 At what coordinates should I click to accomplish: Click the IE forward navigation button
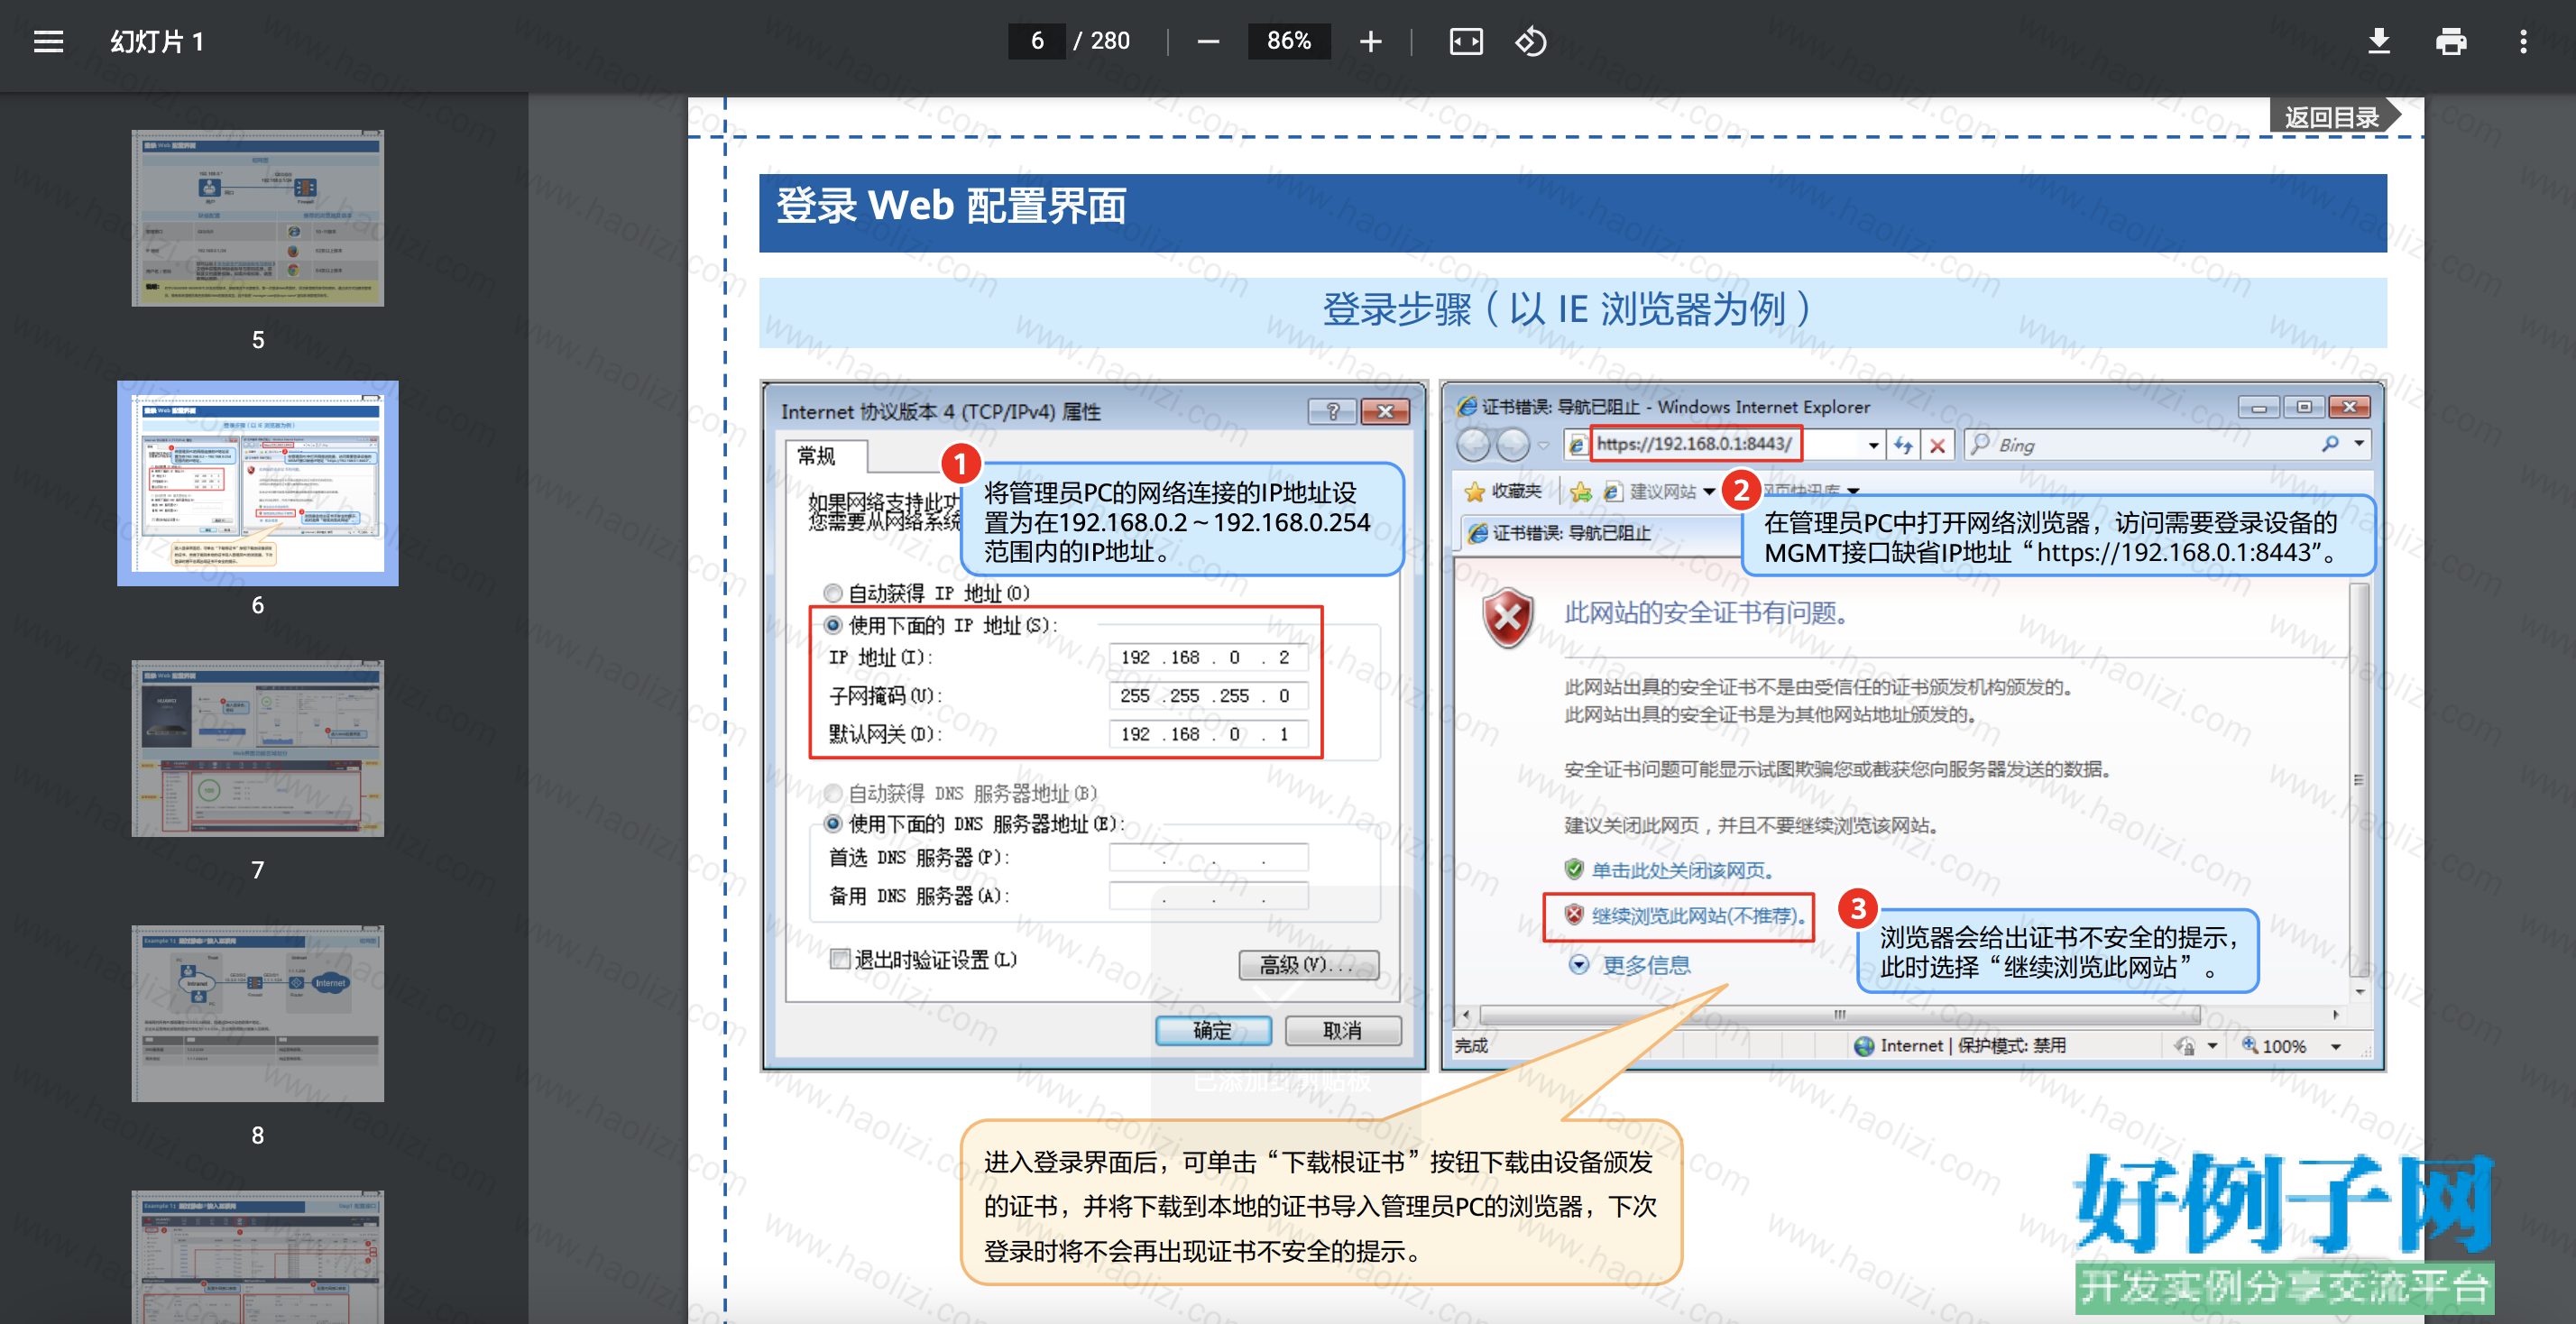point(1514,444)
